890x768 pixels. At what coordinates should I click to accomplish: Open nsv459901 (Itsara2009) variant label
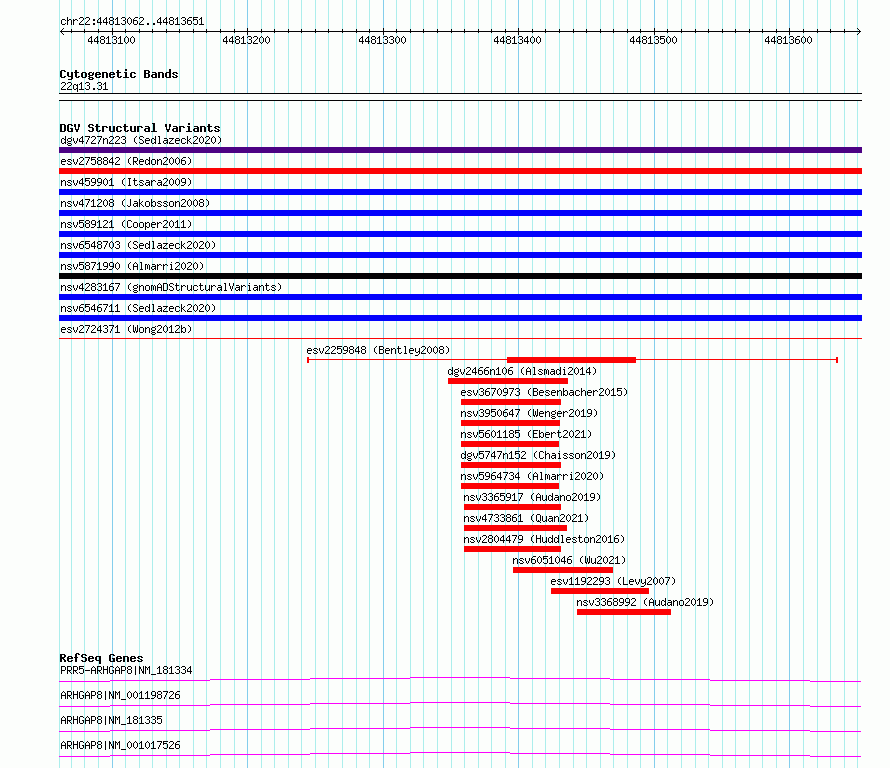point(126,182)
